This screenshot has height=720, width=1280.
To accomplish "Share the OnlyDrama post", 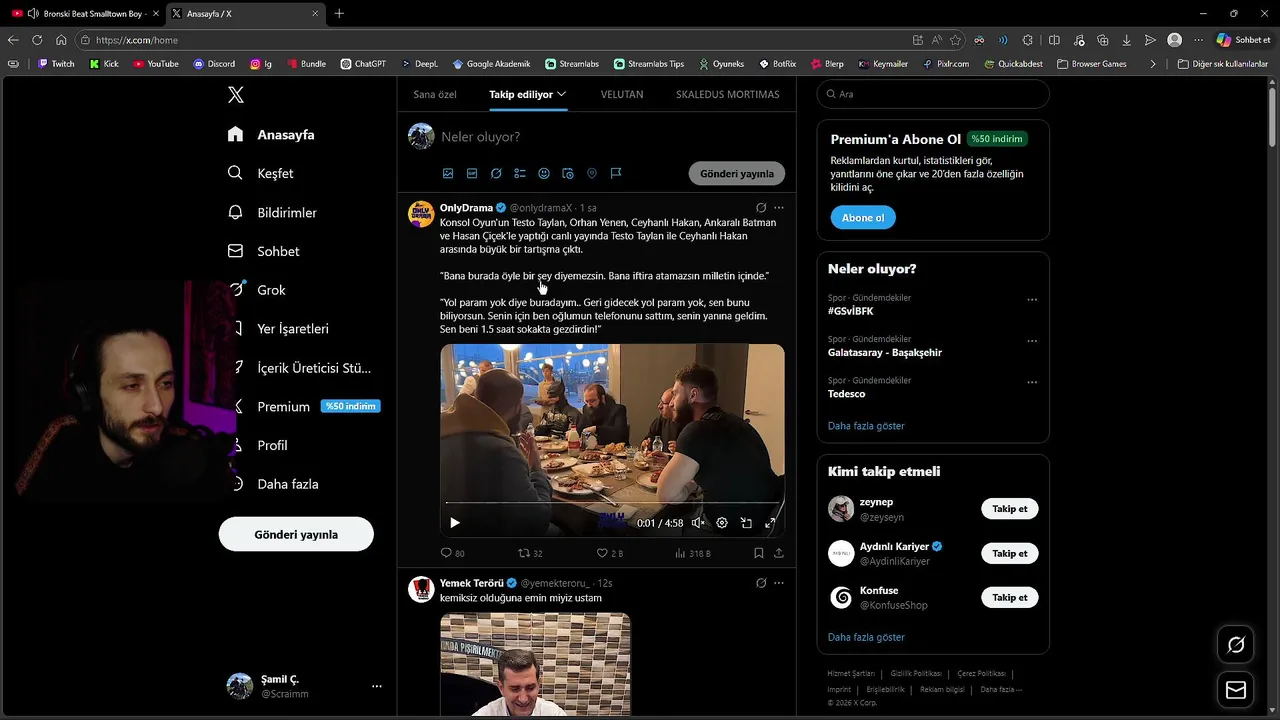I will click(779, 553).
